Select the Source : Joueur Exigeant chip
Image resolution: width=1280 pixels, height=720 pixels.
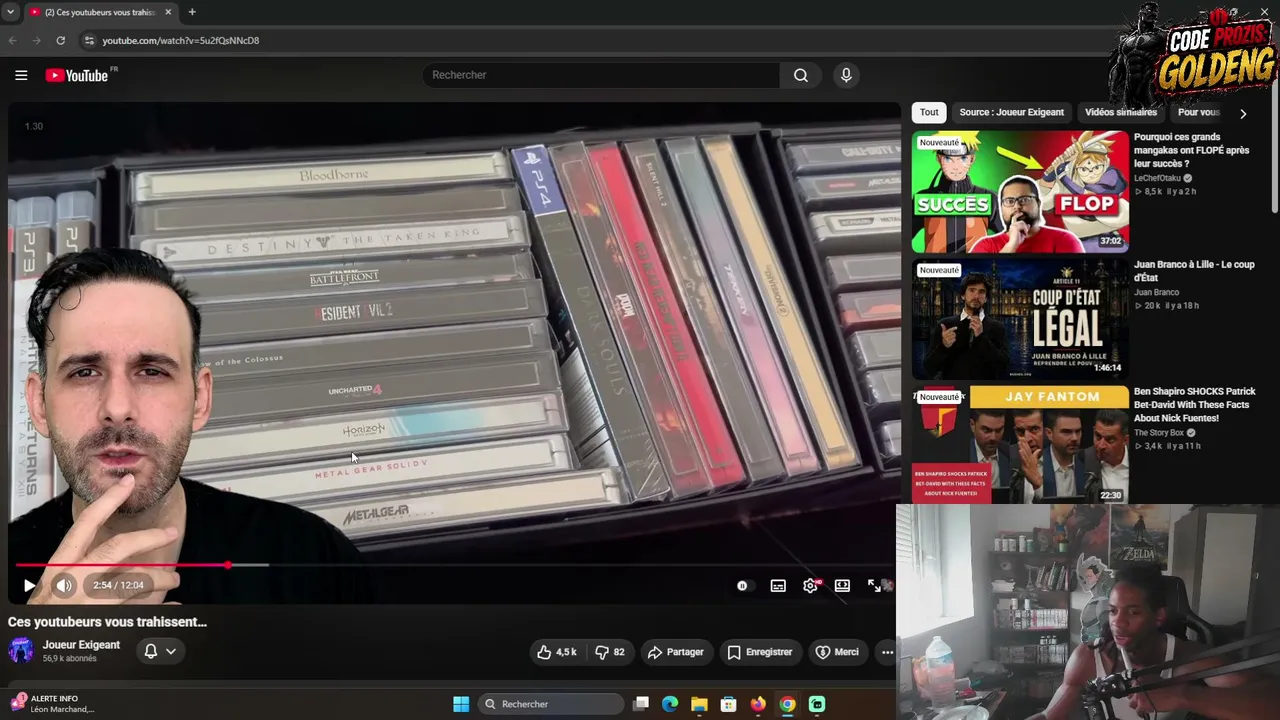(x=1011, y=112)
